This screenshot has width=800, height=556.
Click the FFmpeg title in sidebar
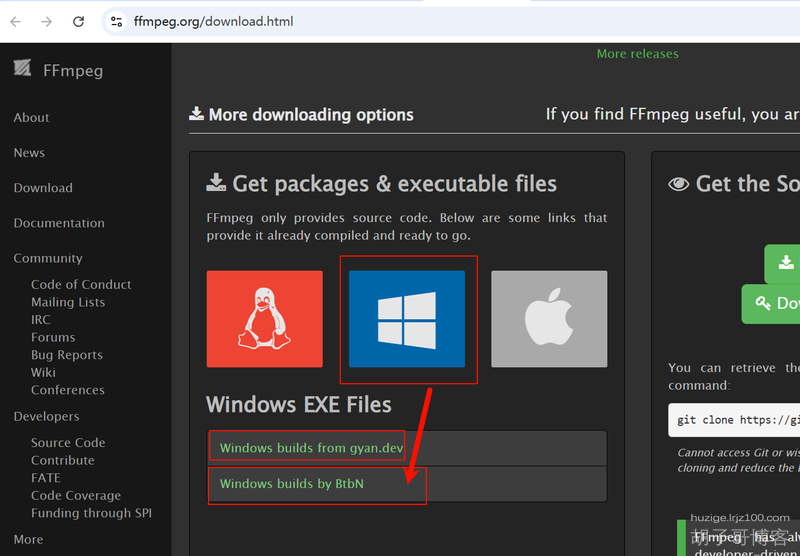pyautogui.click(x=73, y=70)
